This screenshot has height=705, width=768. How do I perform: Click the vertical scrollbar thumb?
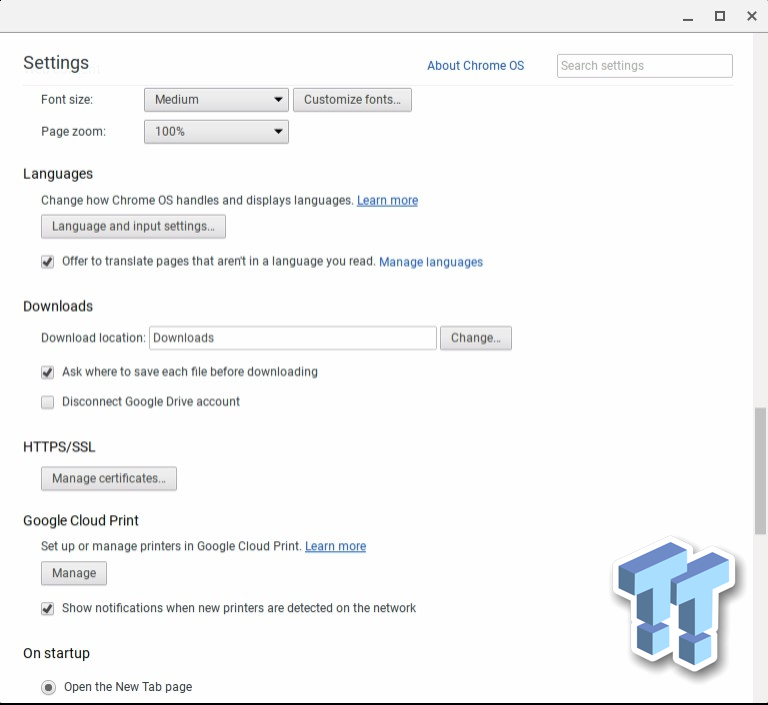(760, 472)
